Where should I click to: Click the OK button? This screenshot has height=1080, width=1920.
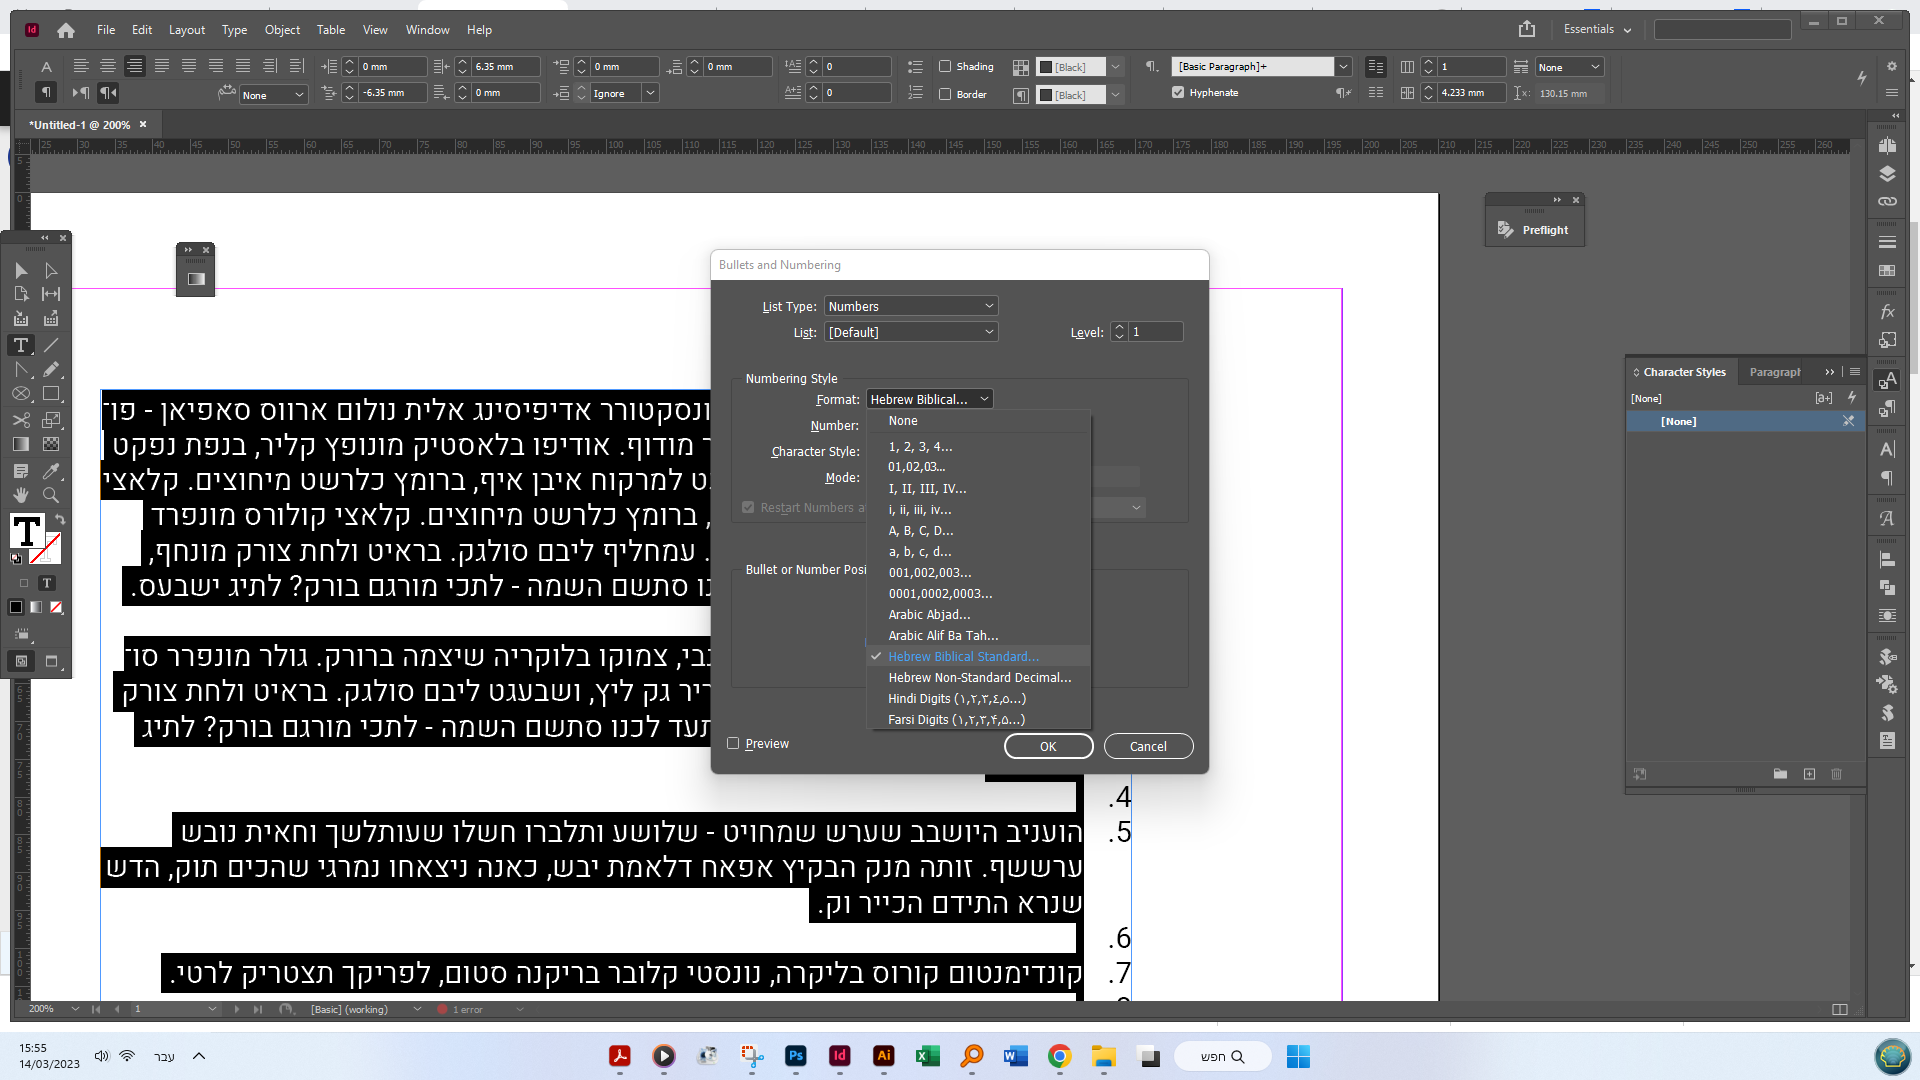tap(1047, 746)
